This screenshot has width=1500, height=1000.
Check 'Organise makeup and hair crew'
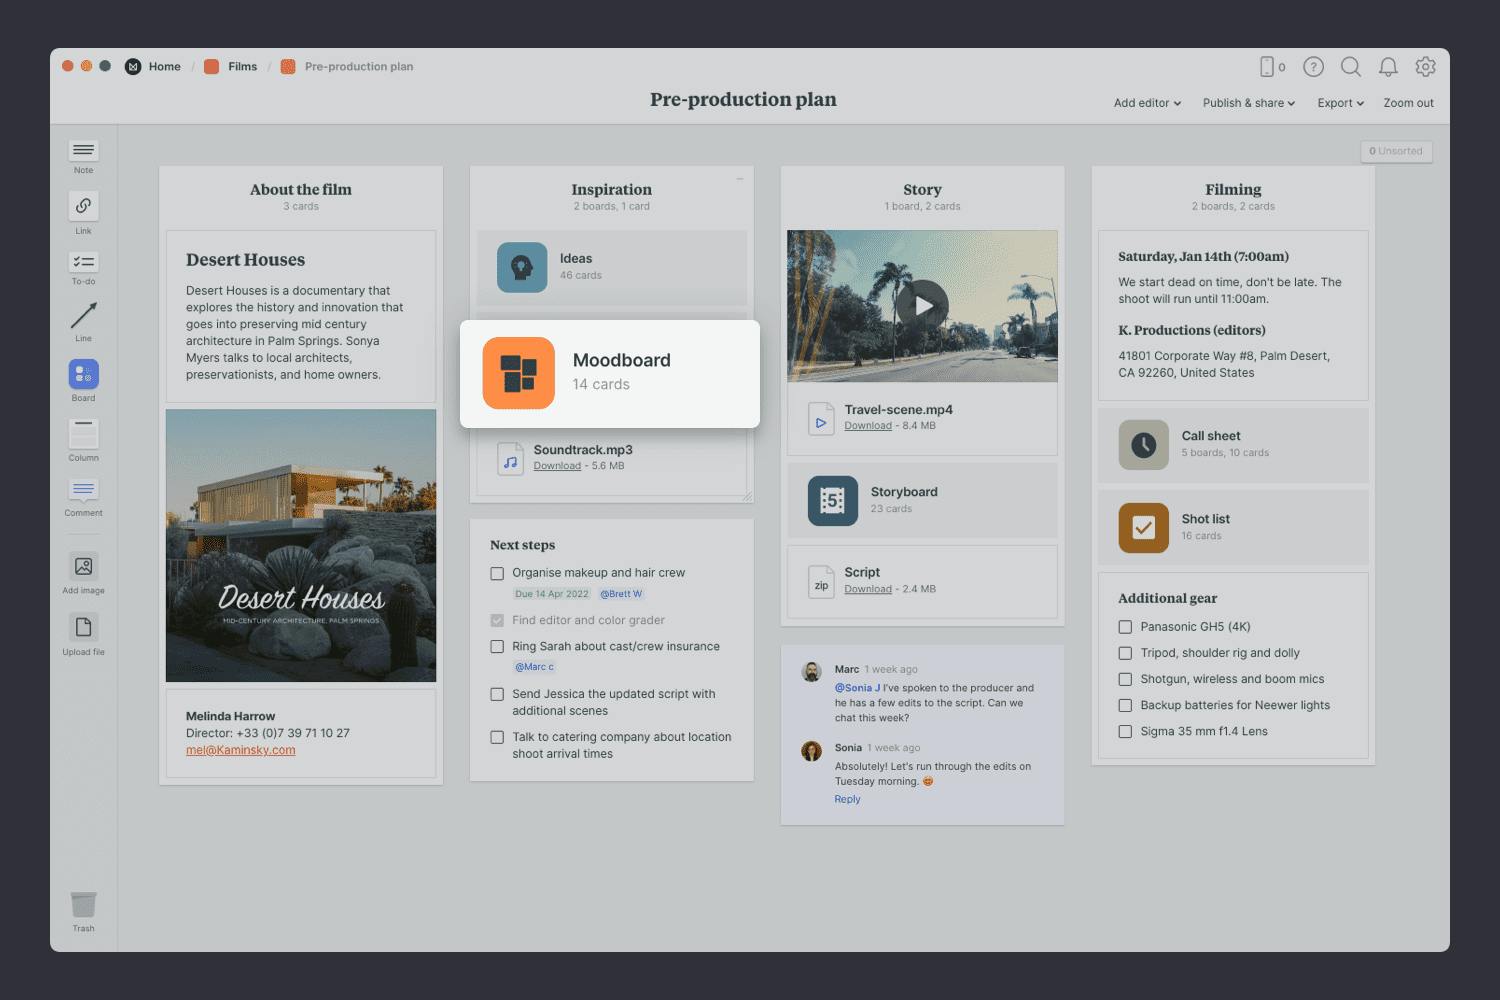click(497, 574)
